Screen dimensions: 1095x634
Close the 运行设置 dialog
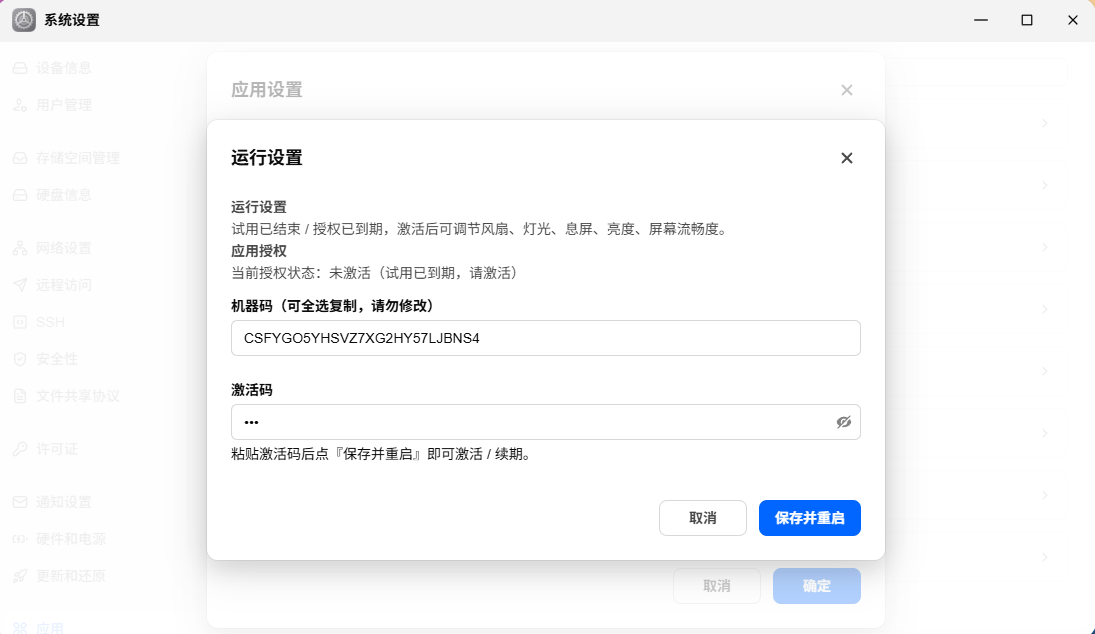pos(846,158)
